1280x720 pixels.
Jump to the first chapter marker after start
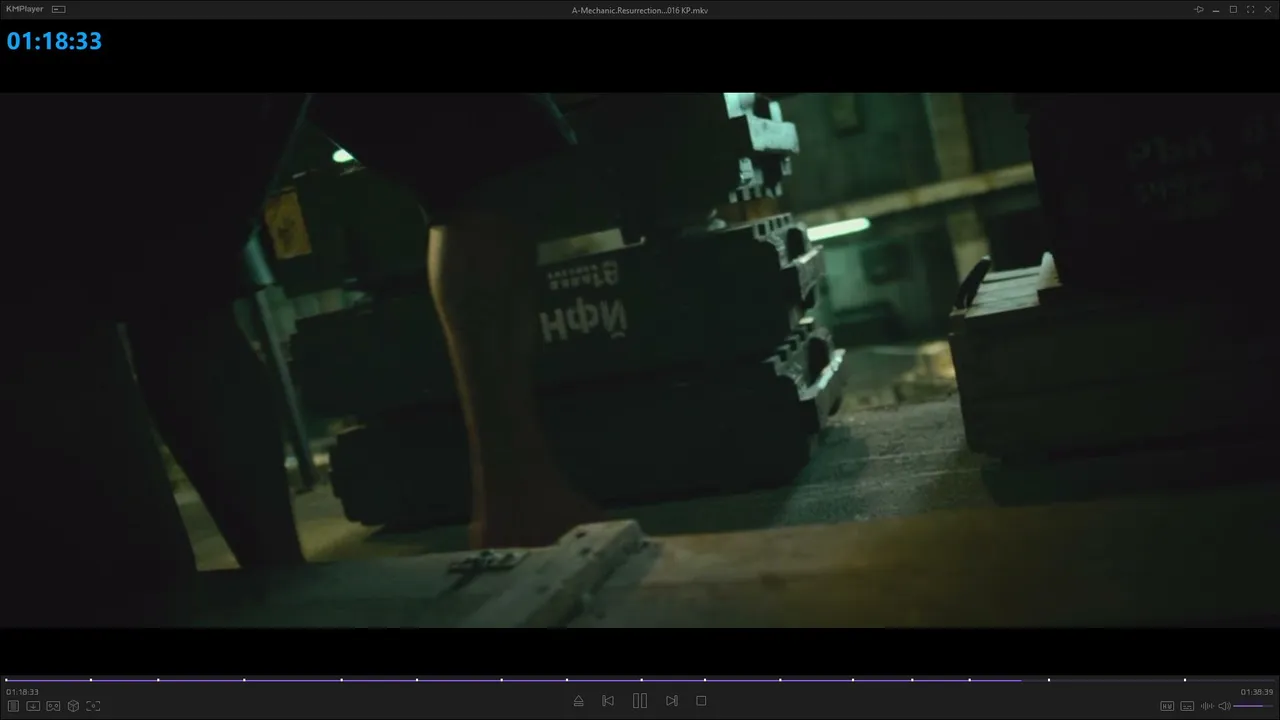pos(91,680)
